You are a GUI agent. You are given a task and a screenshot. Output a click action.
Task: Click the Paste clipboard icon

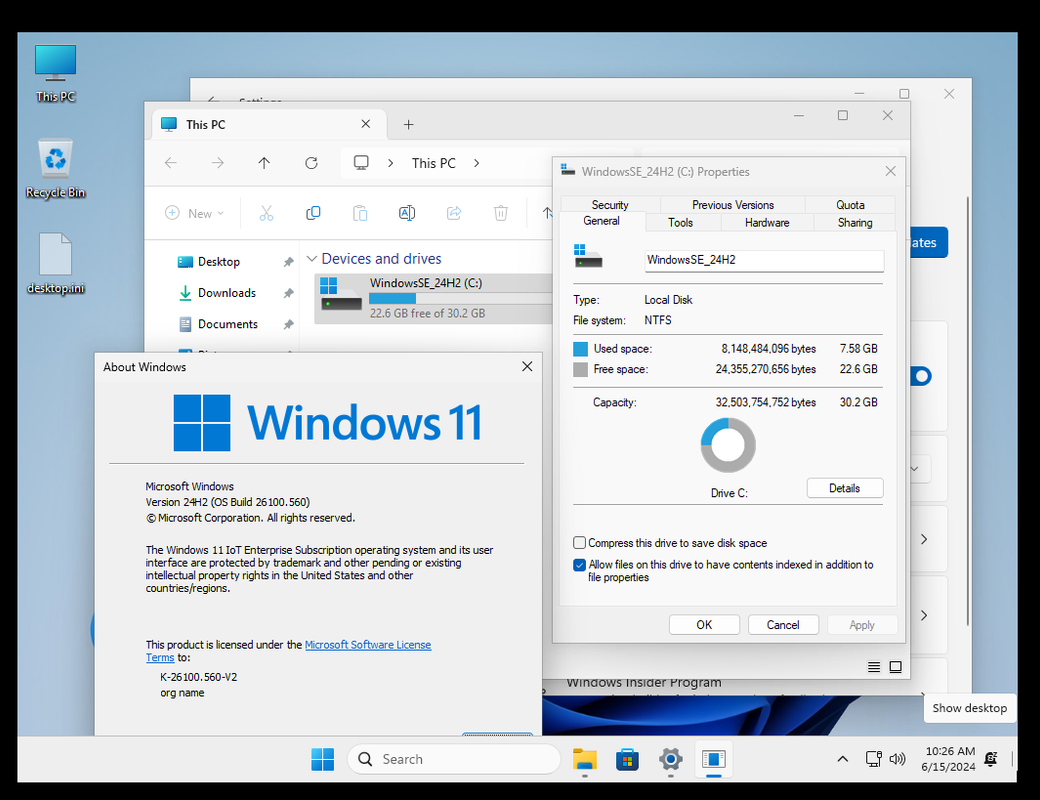[359, 213]
